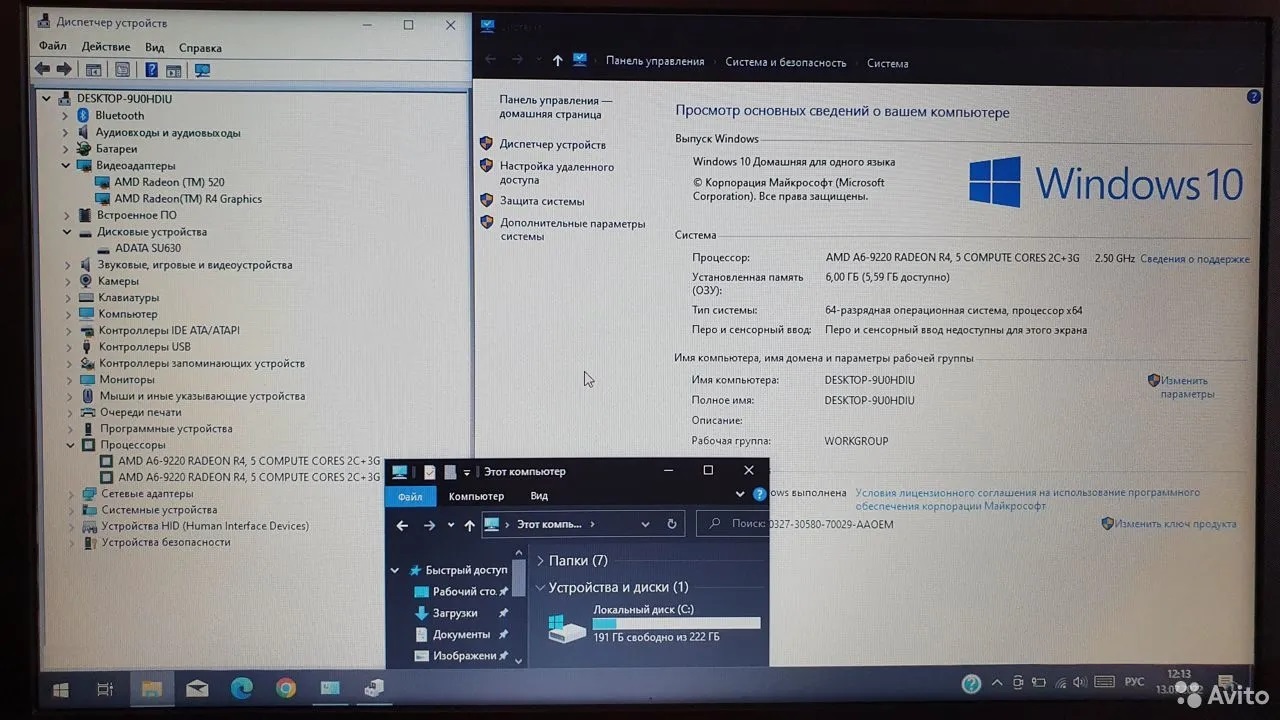Viewport: 1280px width, 720px height.
Task: Expand the Контроллеры USB category
Action: pyautogui.click(x=69, y=347)
